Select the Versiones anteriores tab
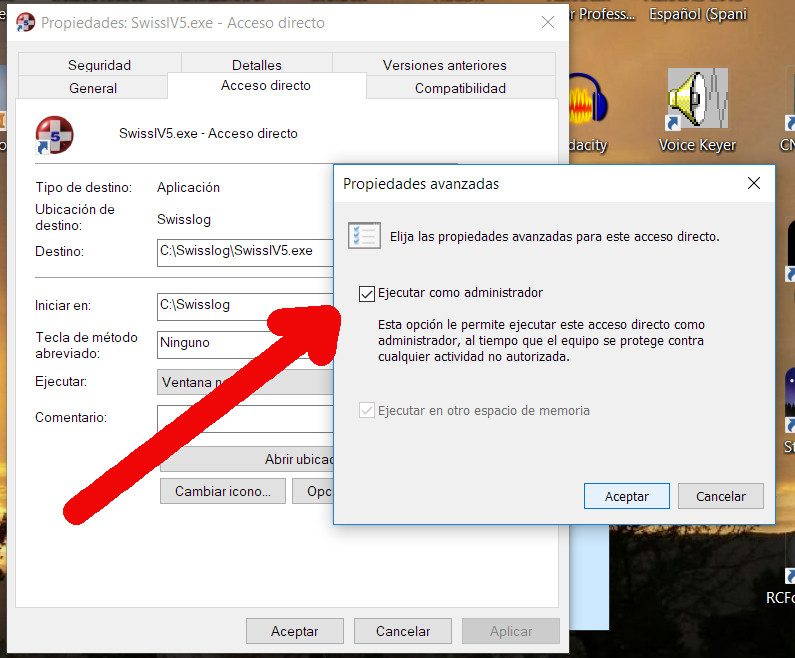The width and height of the screenshot is (795, 658). click(x=444, y=65)
